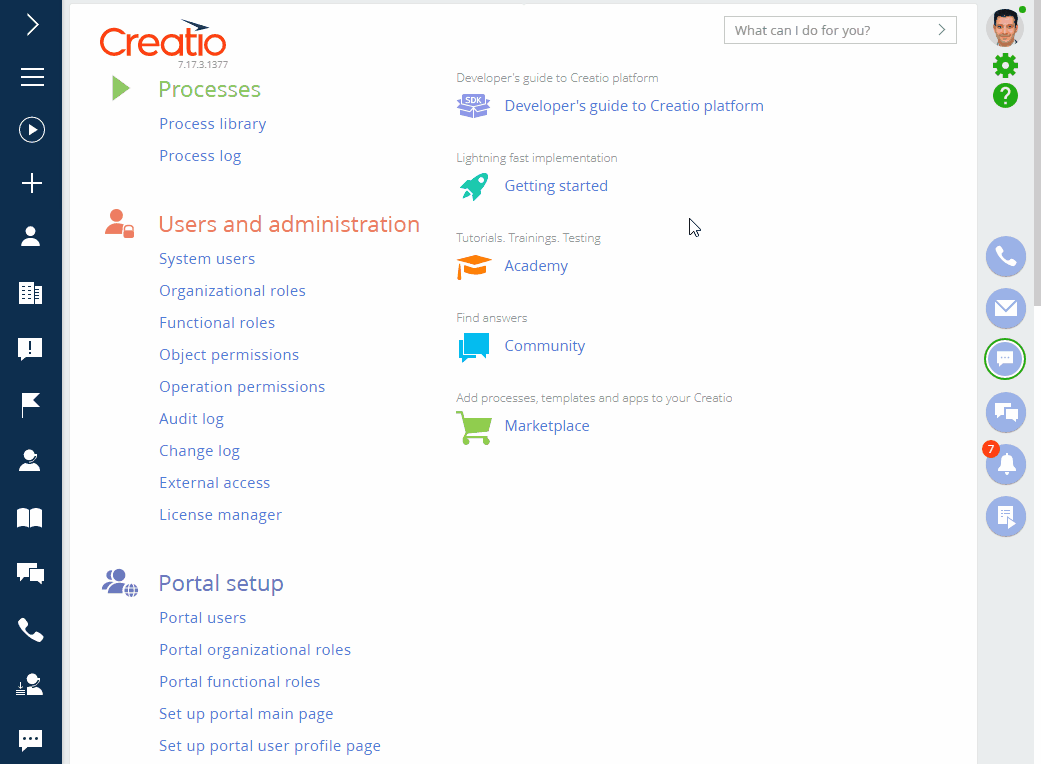This screenshot has width=1041, height=764.
Task: Open Process library link
Action: tap(212, 124)
